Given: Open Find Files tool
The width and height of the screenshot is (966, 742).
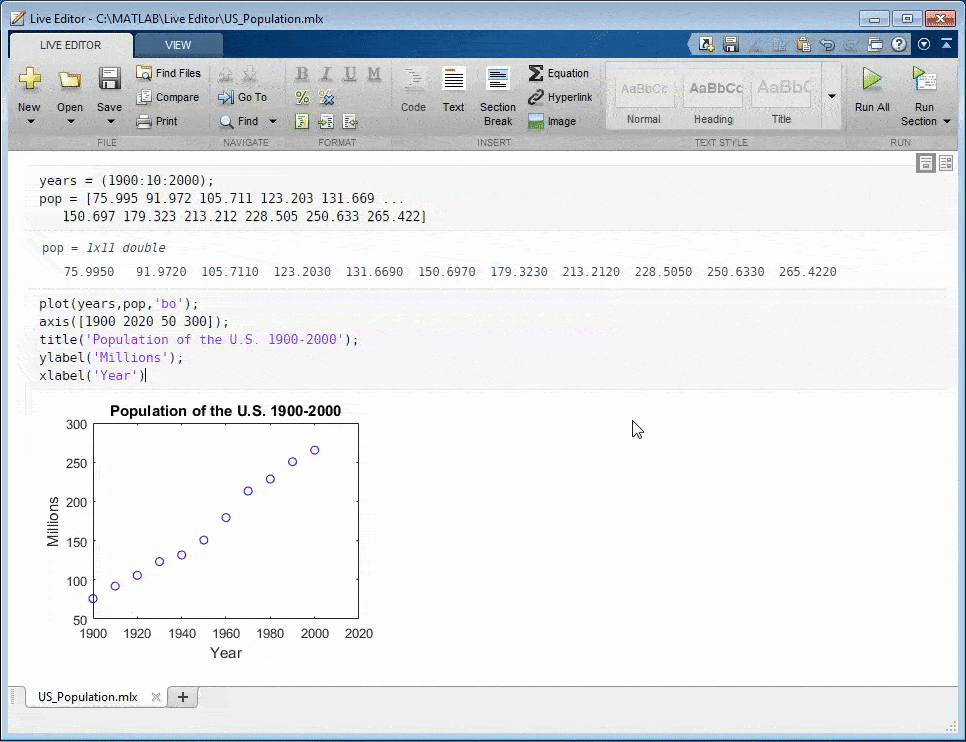Looking at the screenshot, I should [168, 73].
